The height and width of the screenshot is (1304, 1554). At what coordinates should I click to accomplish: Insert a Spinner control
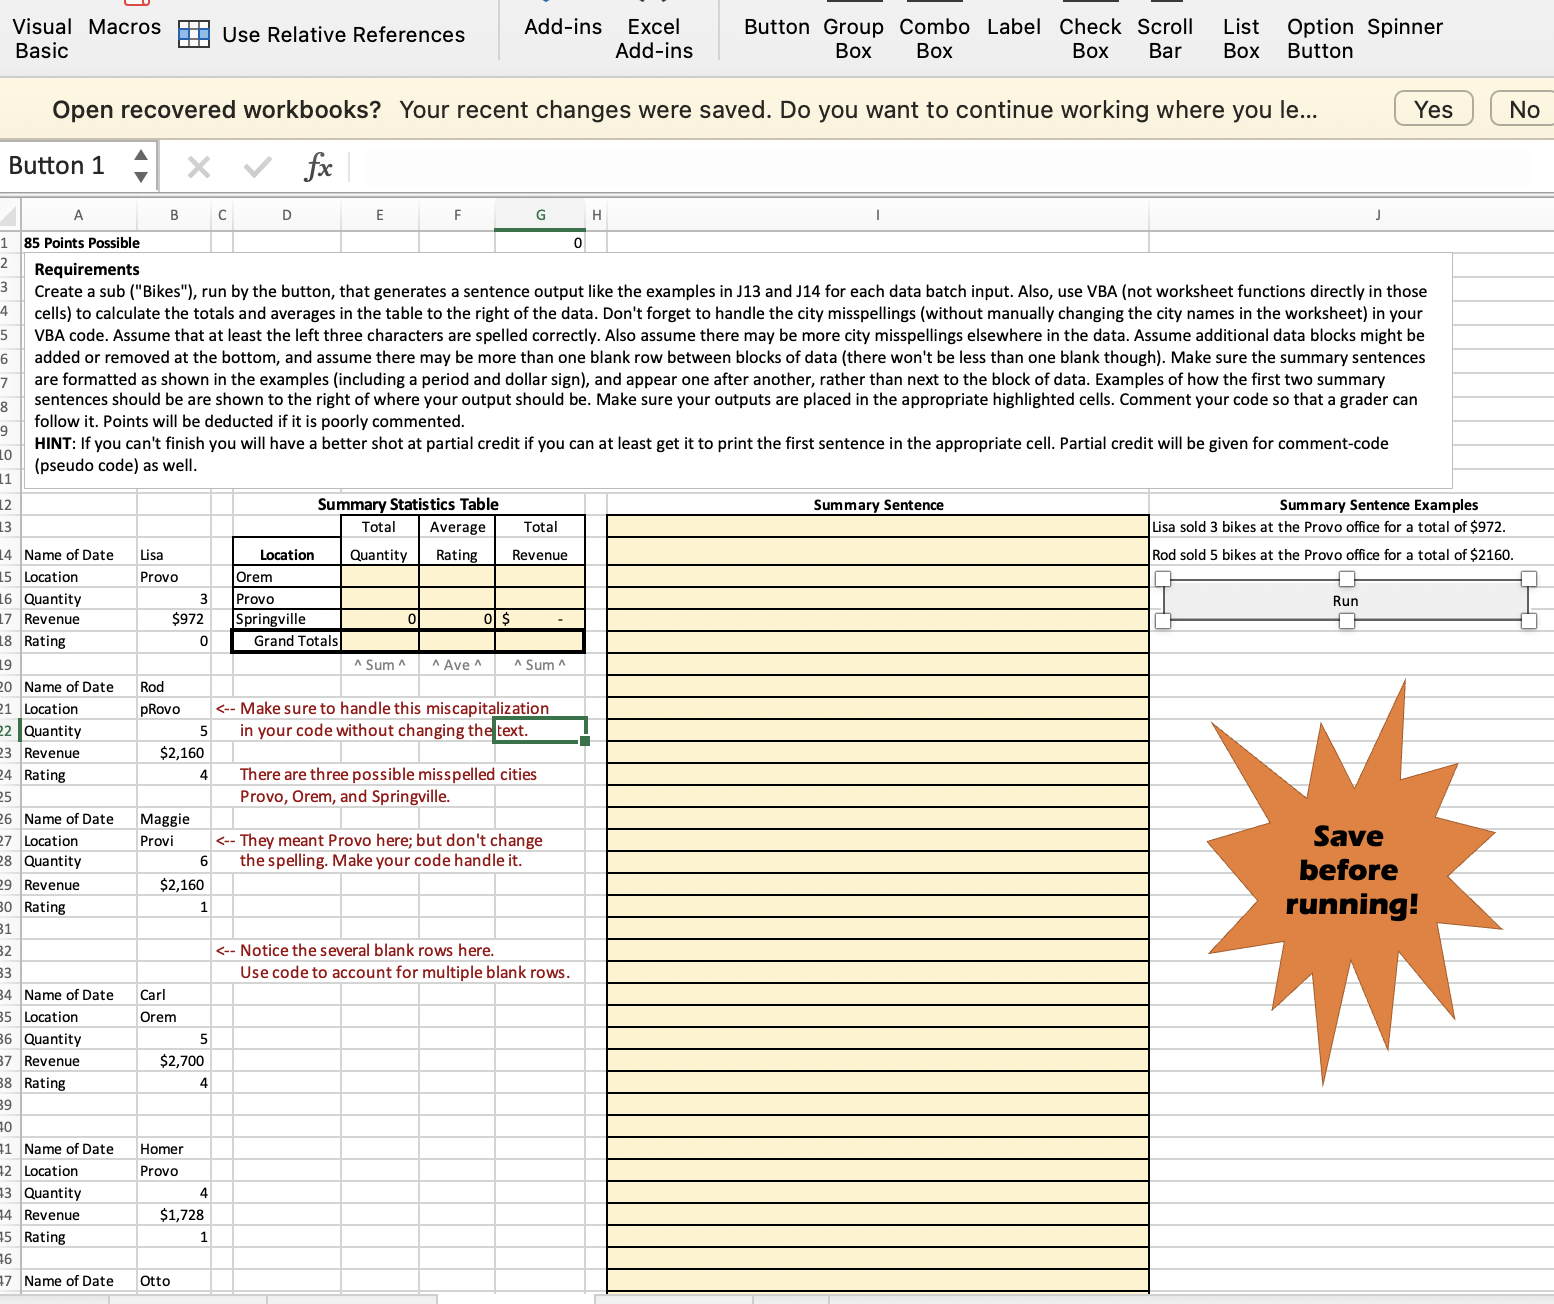click(1404, 27)
